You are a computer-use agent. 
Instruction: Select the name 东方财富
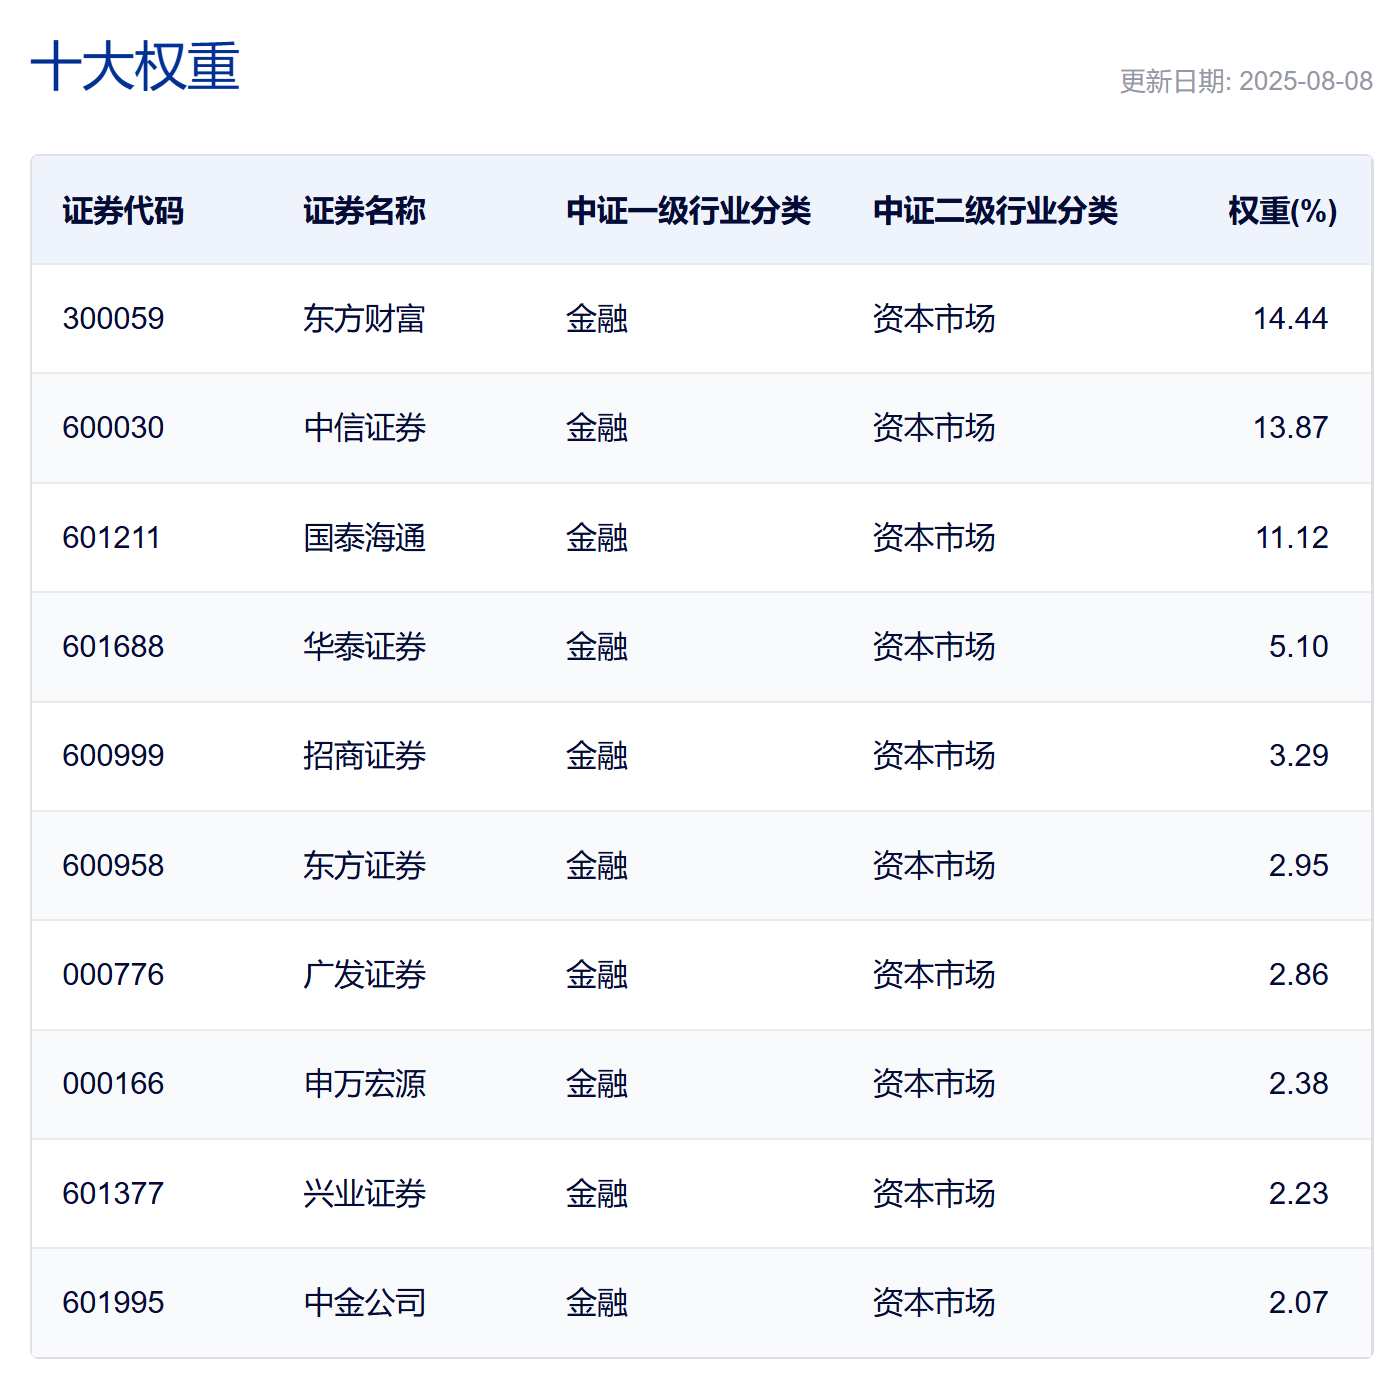(364, 319)
